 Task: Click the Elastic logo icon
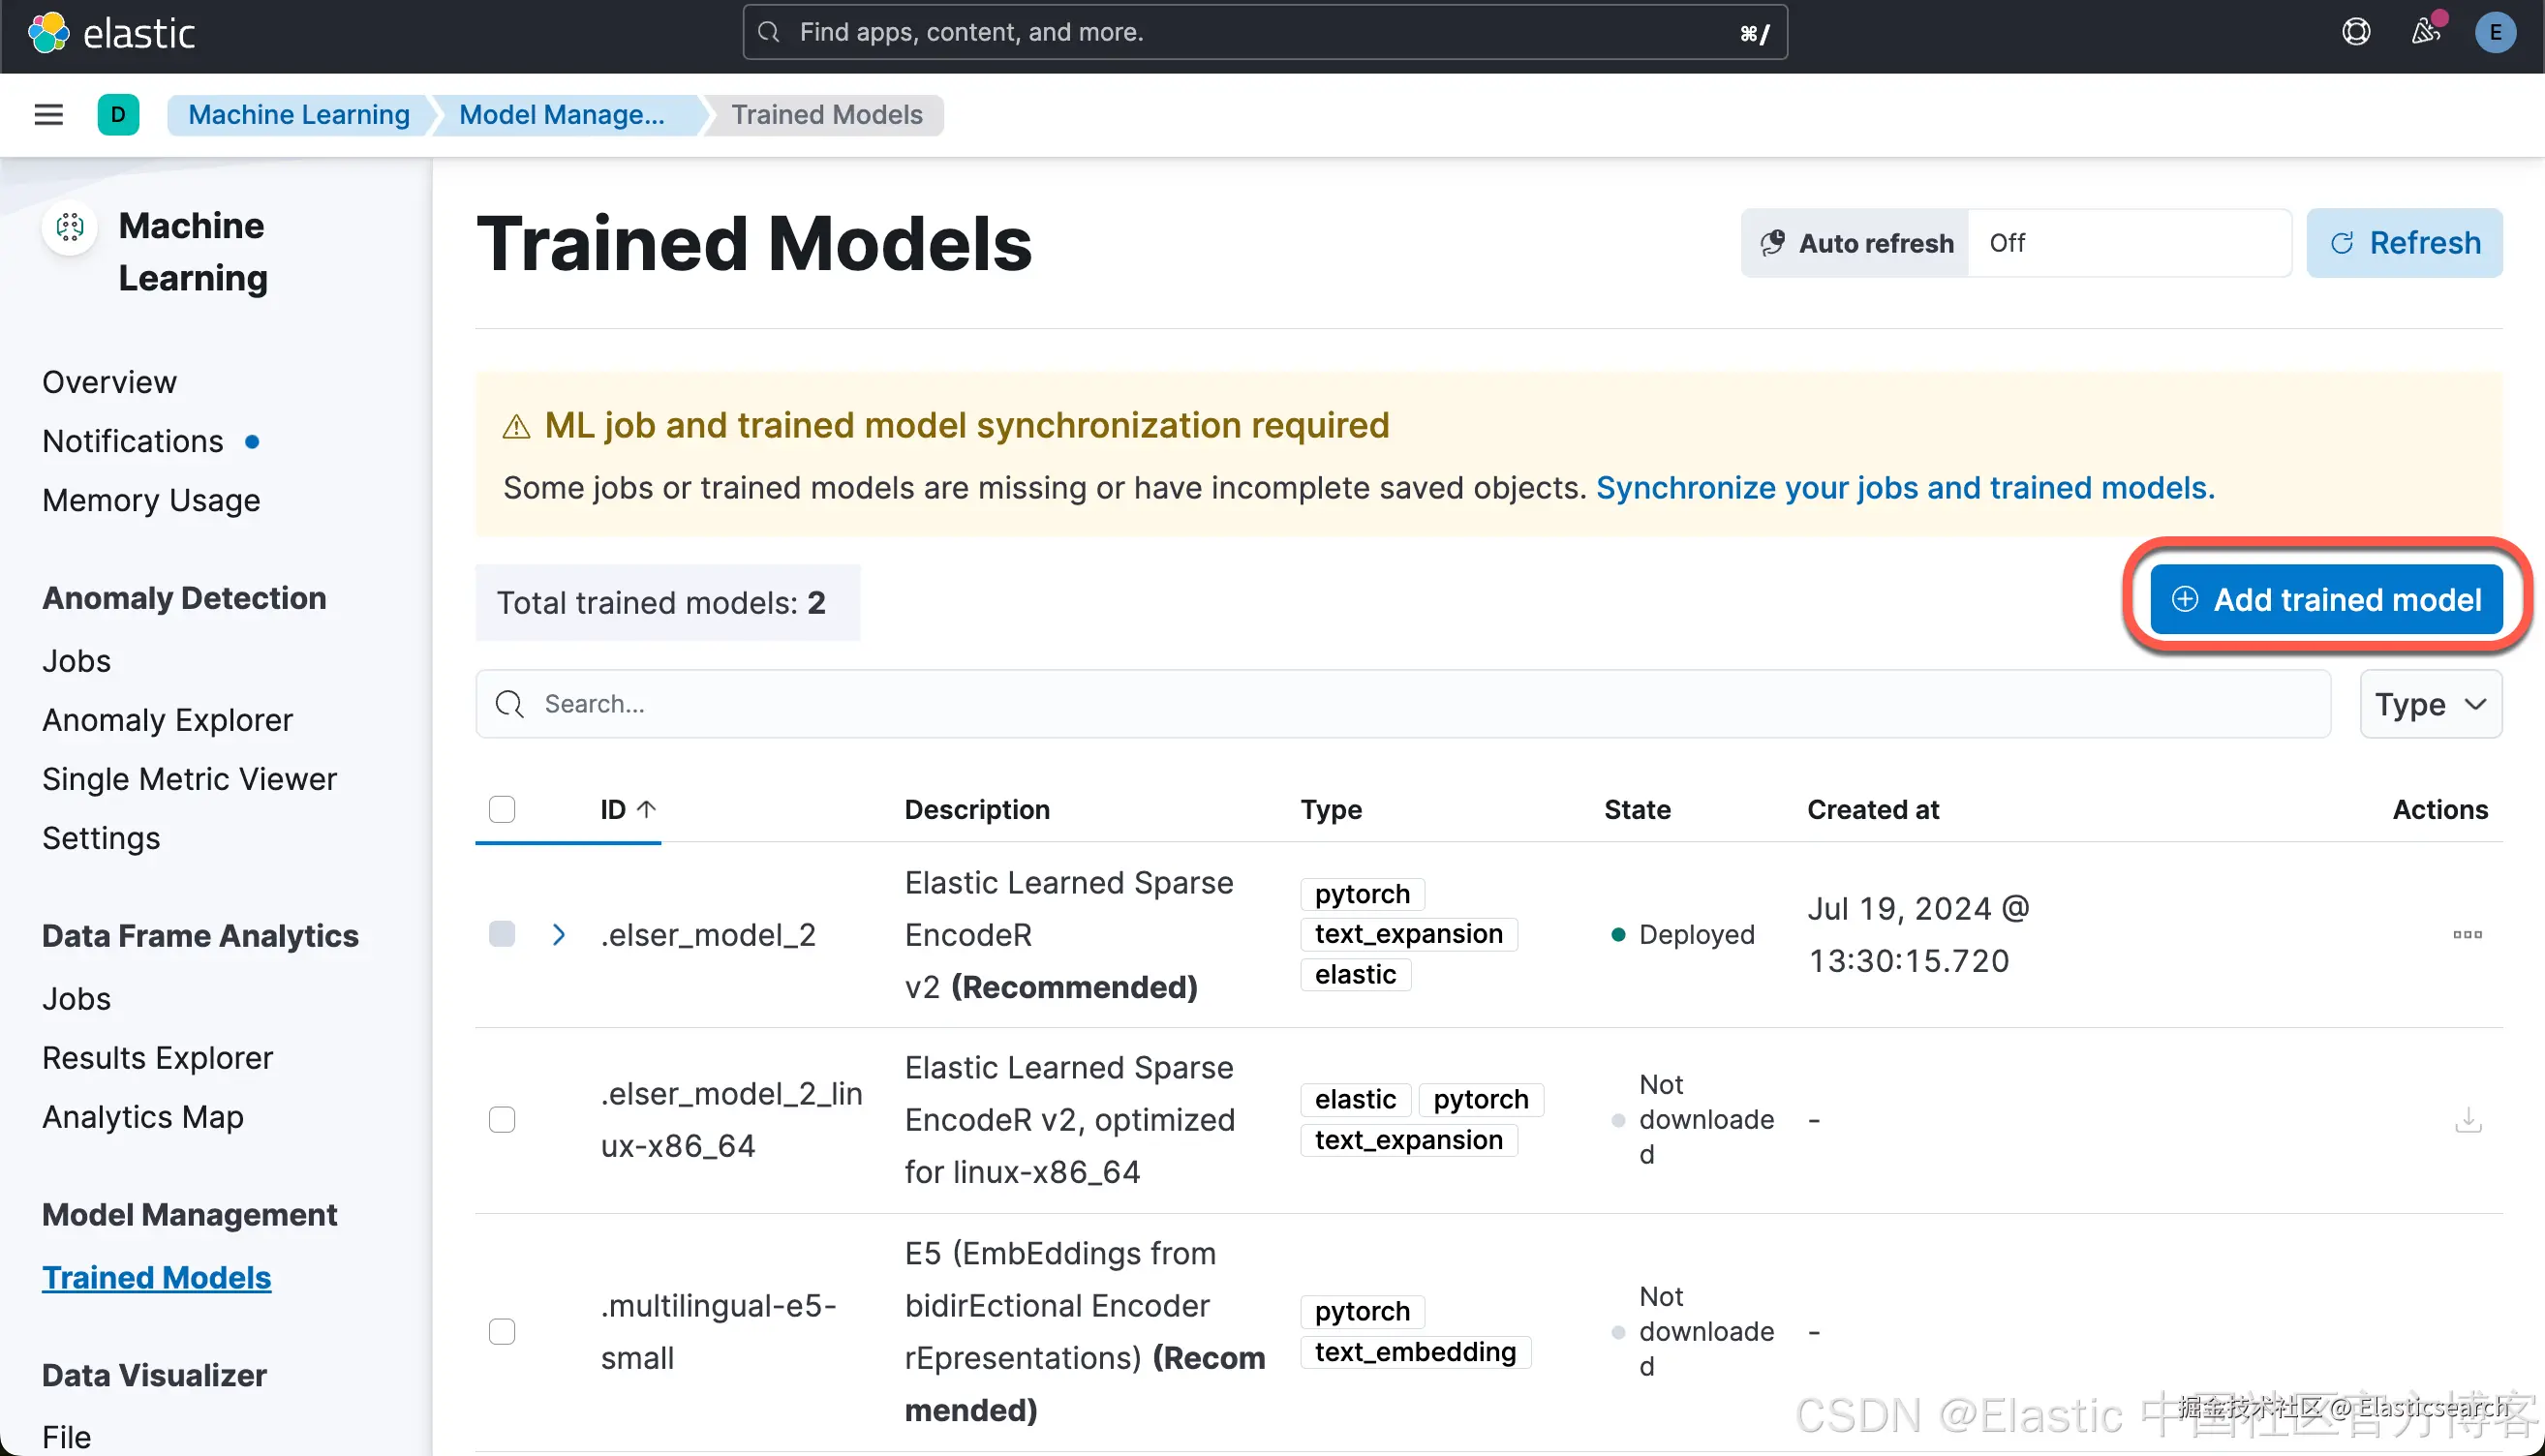[x=48, y=33]
